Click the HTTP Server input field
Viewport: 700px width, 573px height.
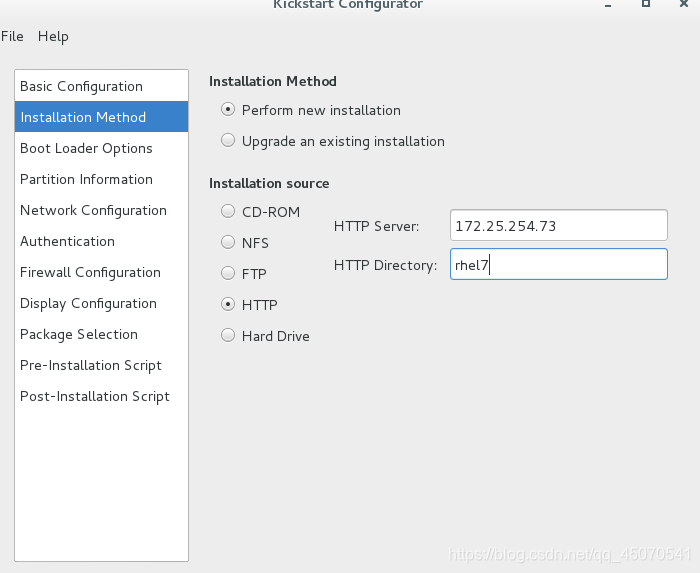(558, 225)
